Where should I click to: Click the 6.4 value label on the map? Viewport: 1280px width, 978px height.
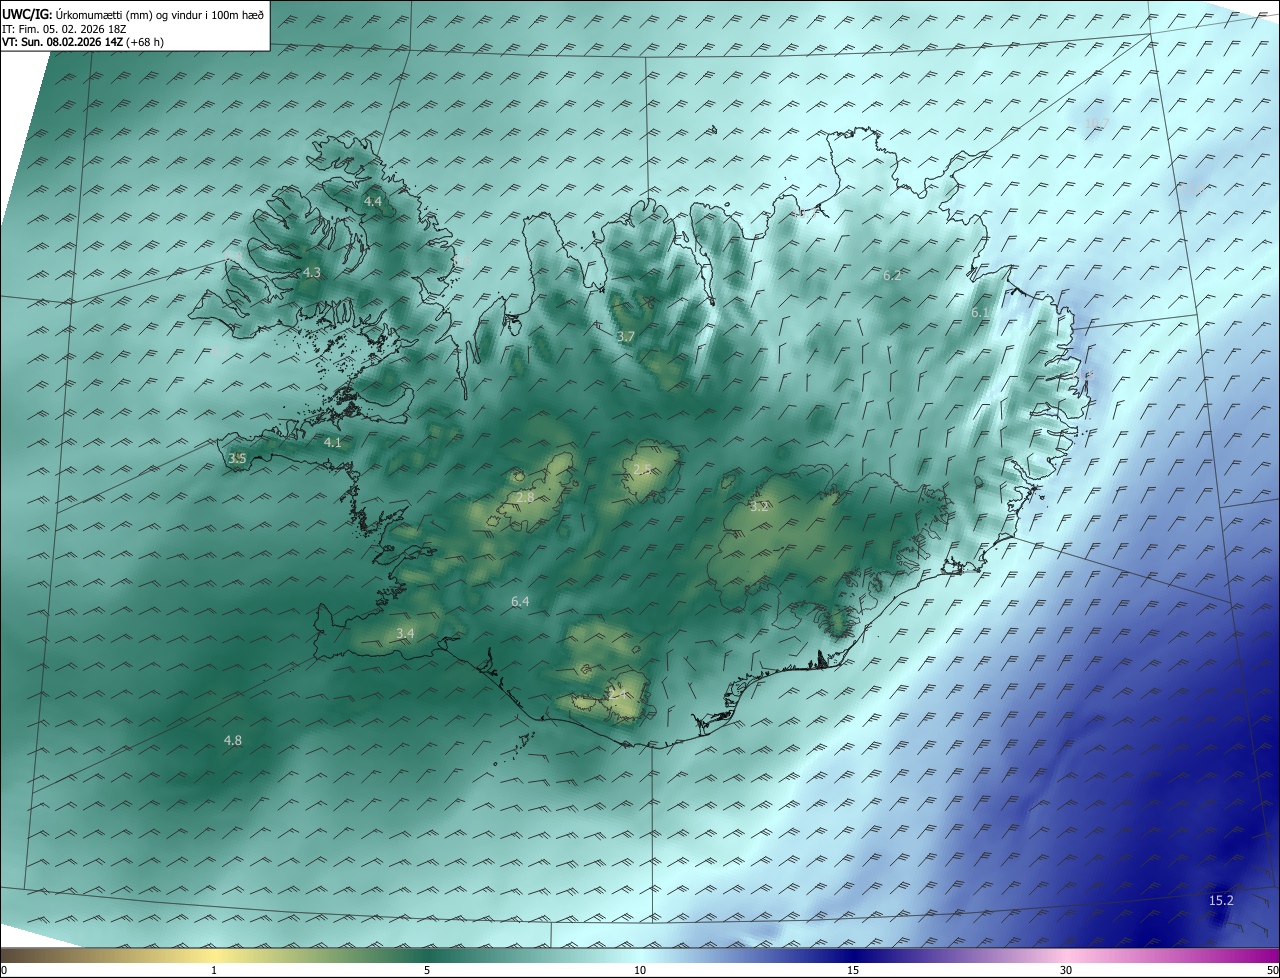pos(520,601)
